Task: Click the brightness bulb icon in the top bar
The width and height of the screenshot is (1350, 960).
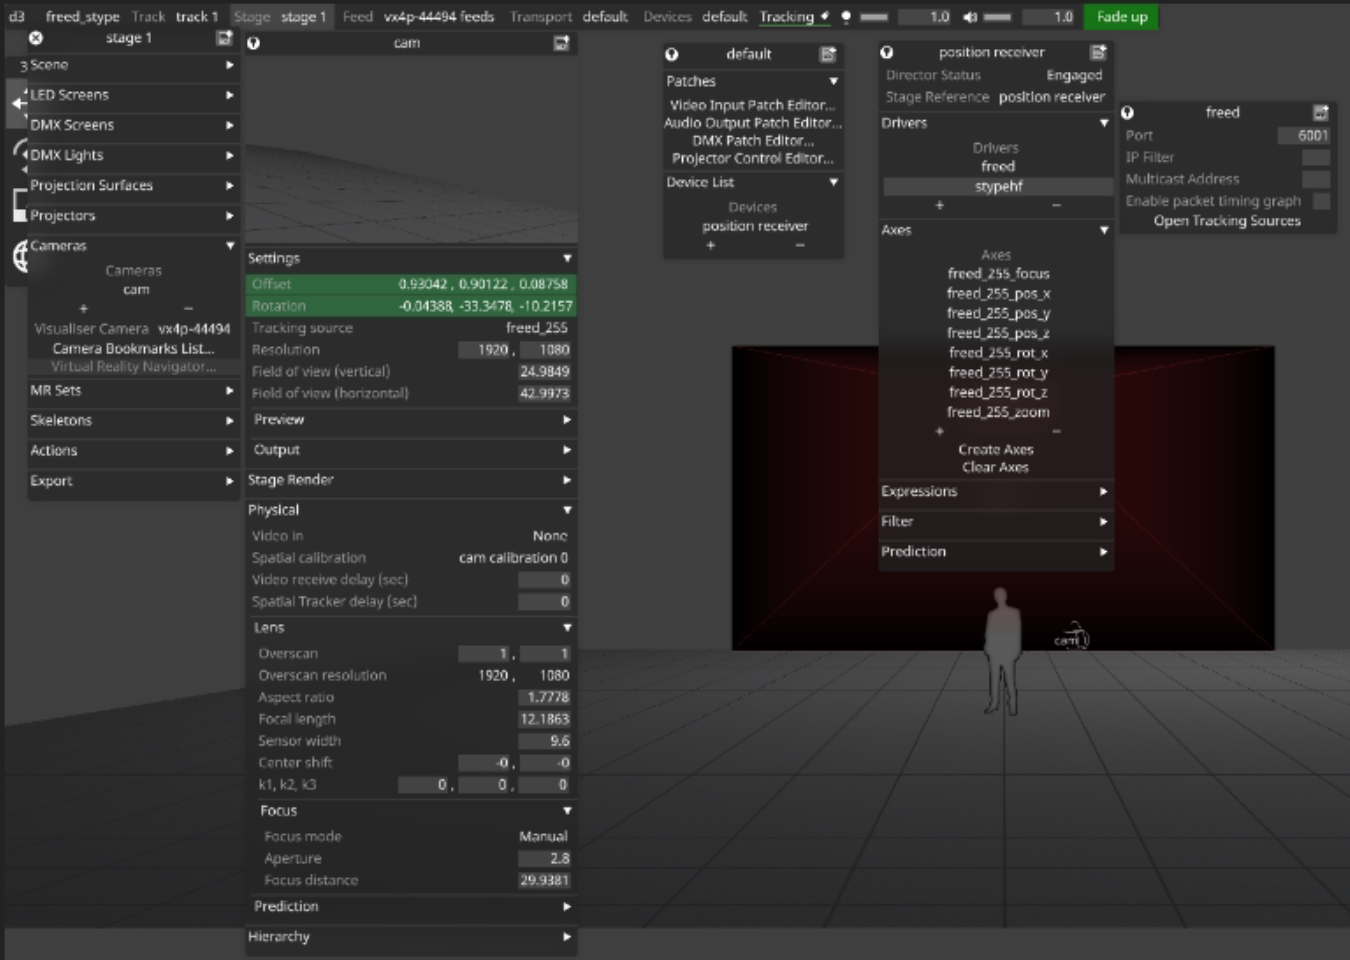Action: 846,17
